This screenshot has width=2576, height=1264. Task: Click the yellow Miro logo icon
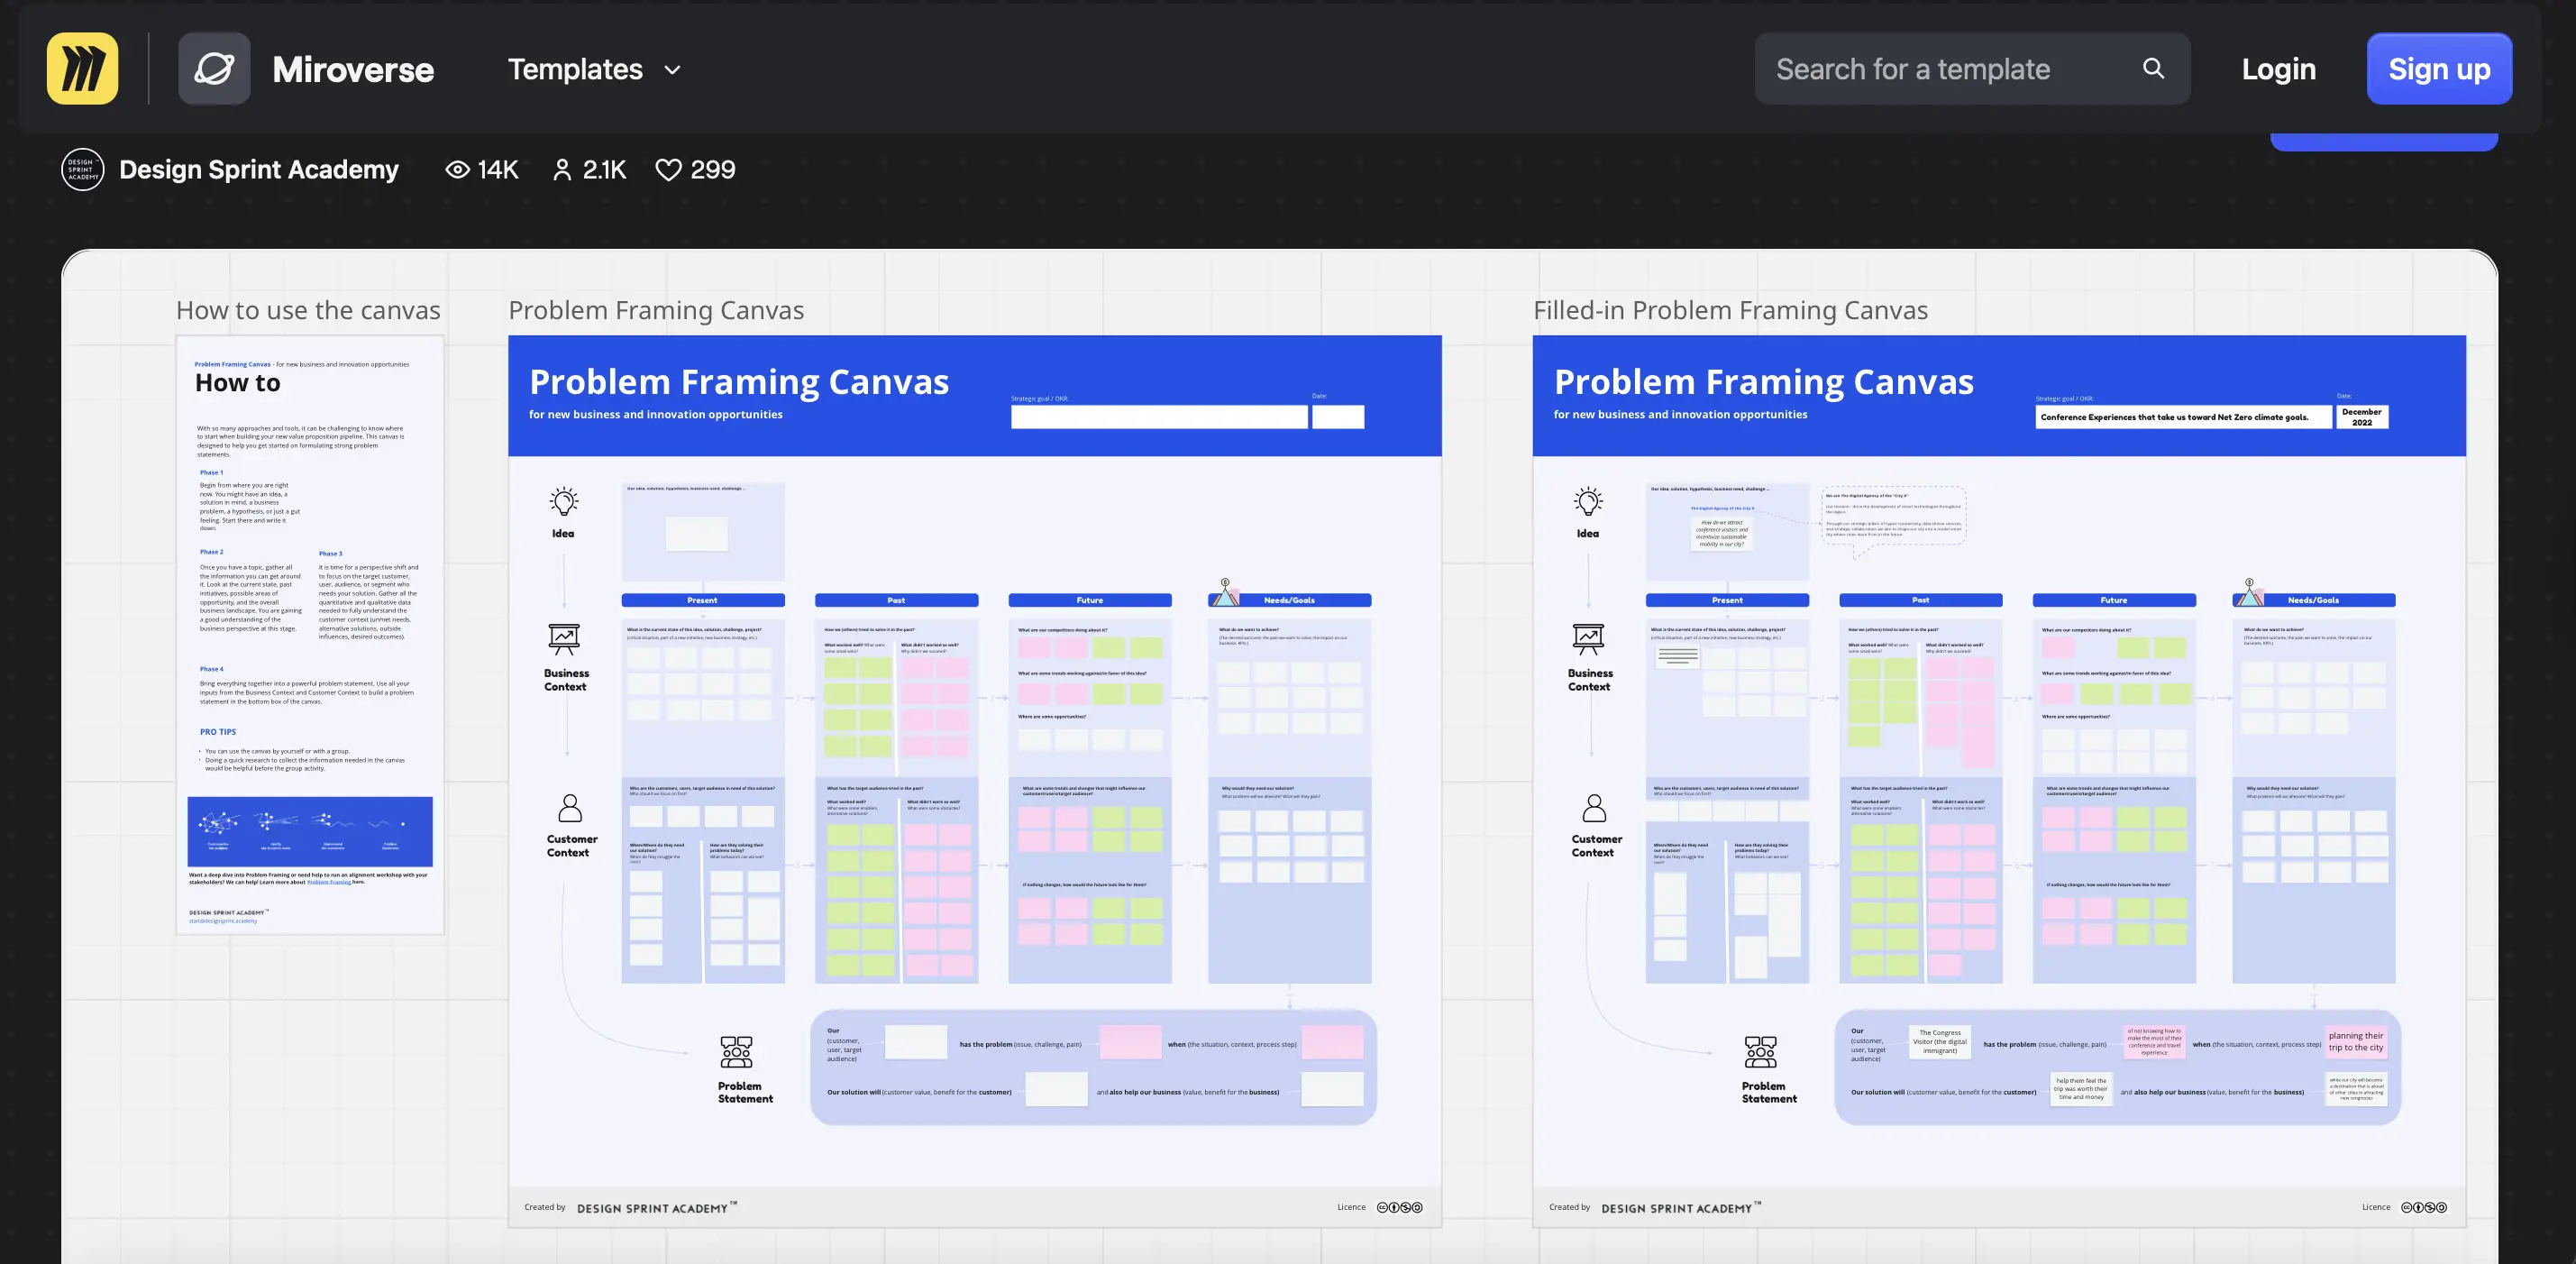[x=82, y=69]
